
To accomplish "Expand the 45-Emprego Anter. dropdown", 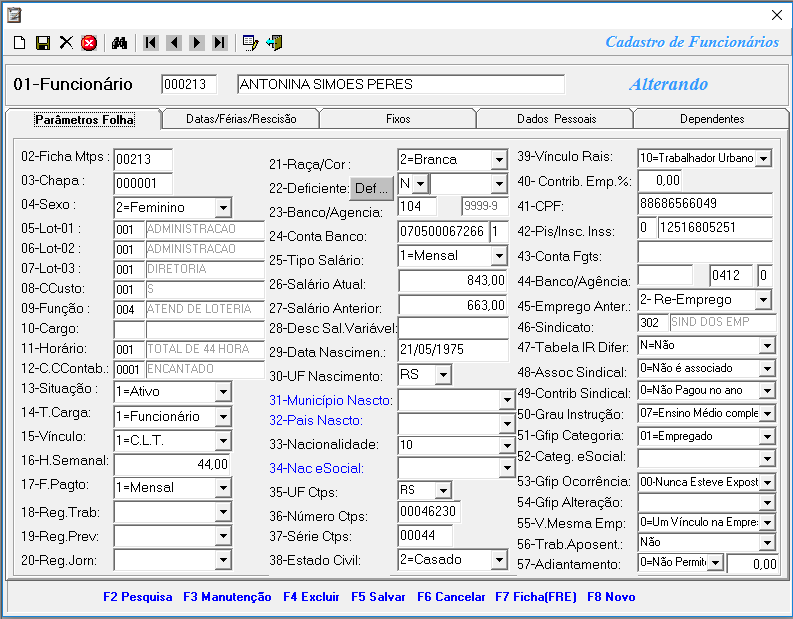I will point(762,300).
